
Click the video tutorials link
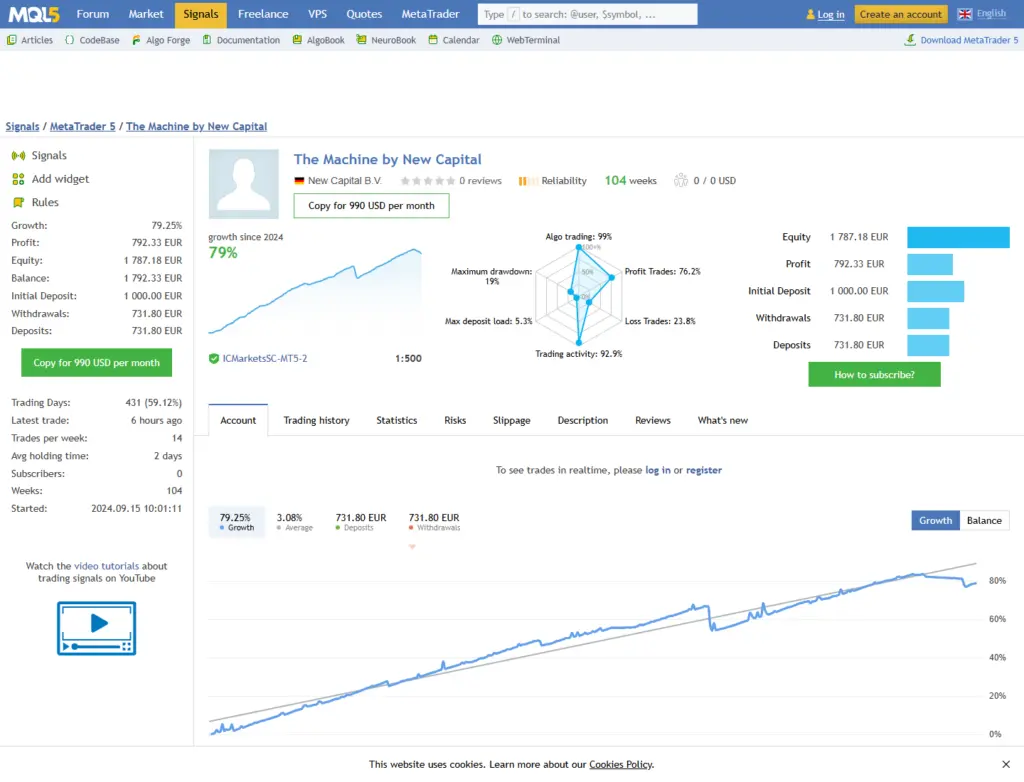[x=106, y=566]
